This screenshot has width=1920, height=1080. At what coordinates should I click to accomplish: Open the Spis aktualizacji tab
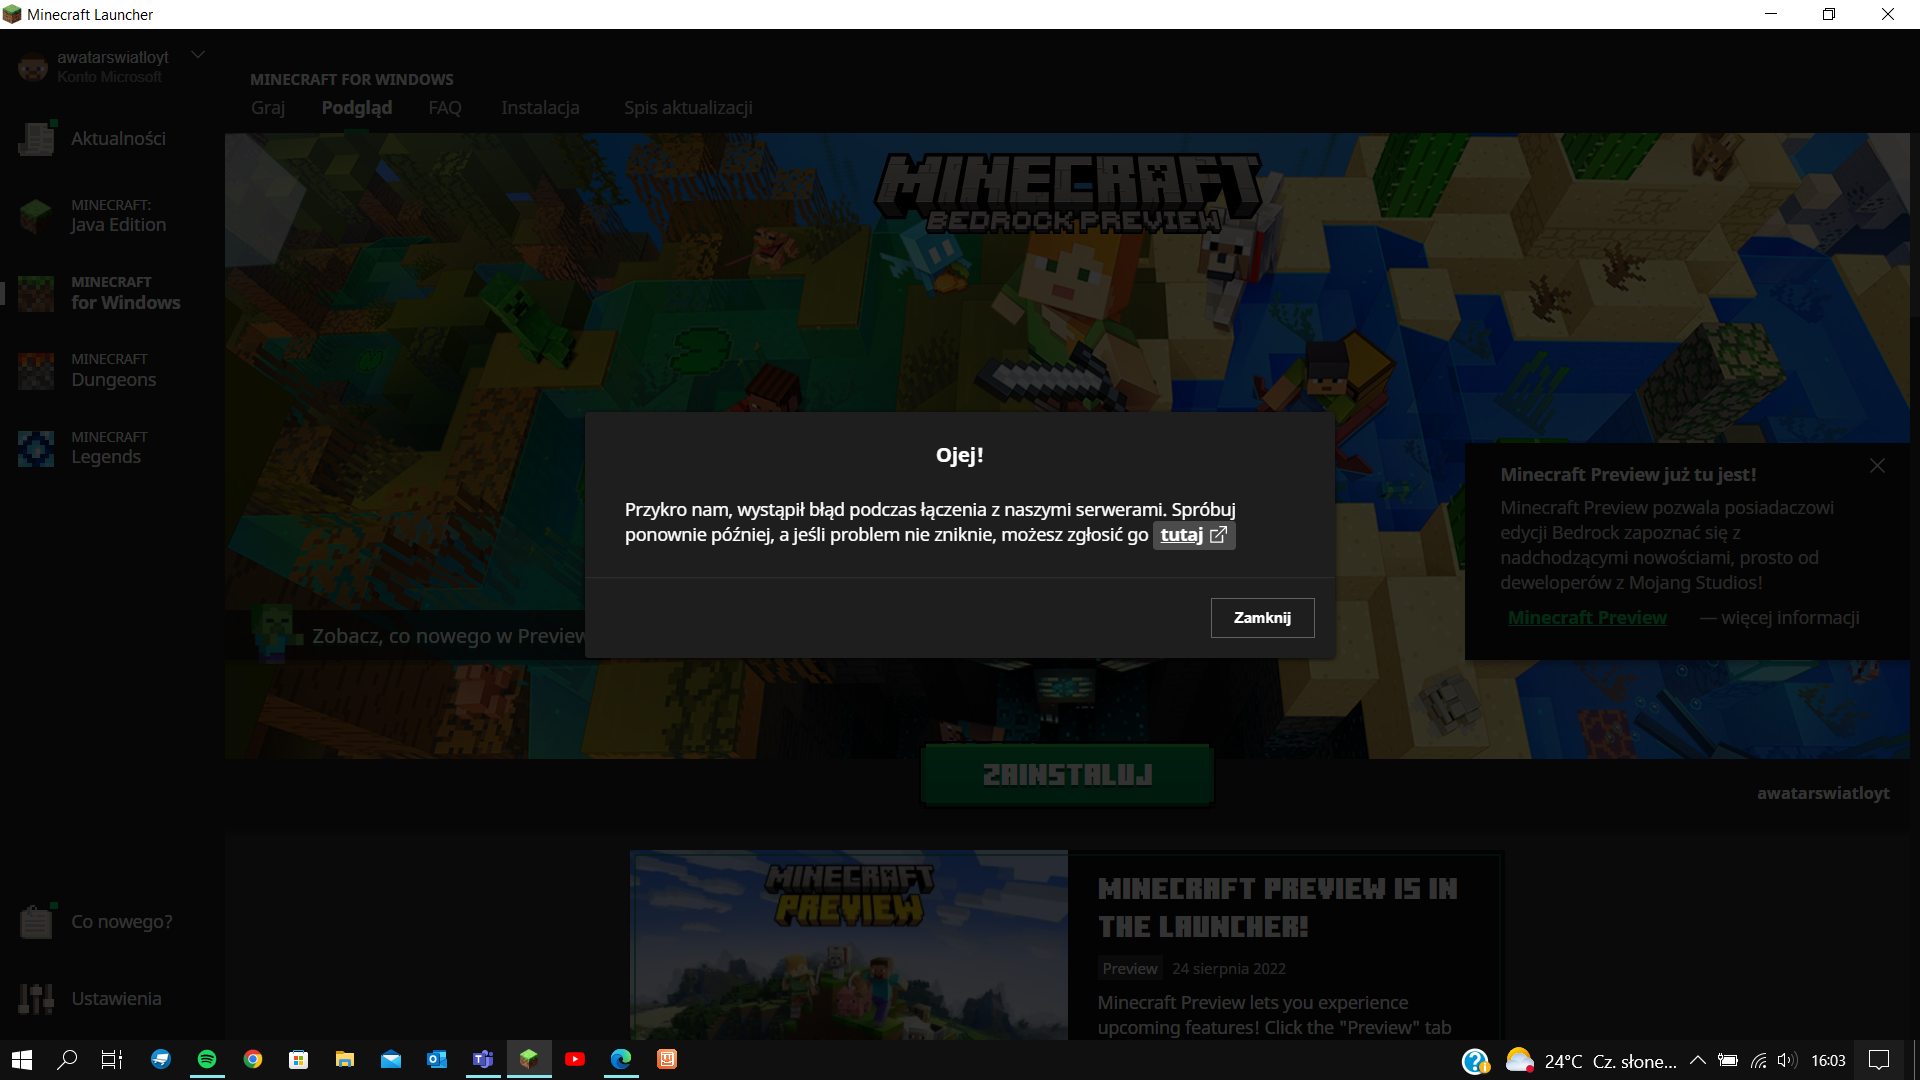click(688, 108)
